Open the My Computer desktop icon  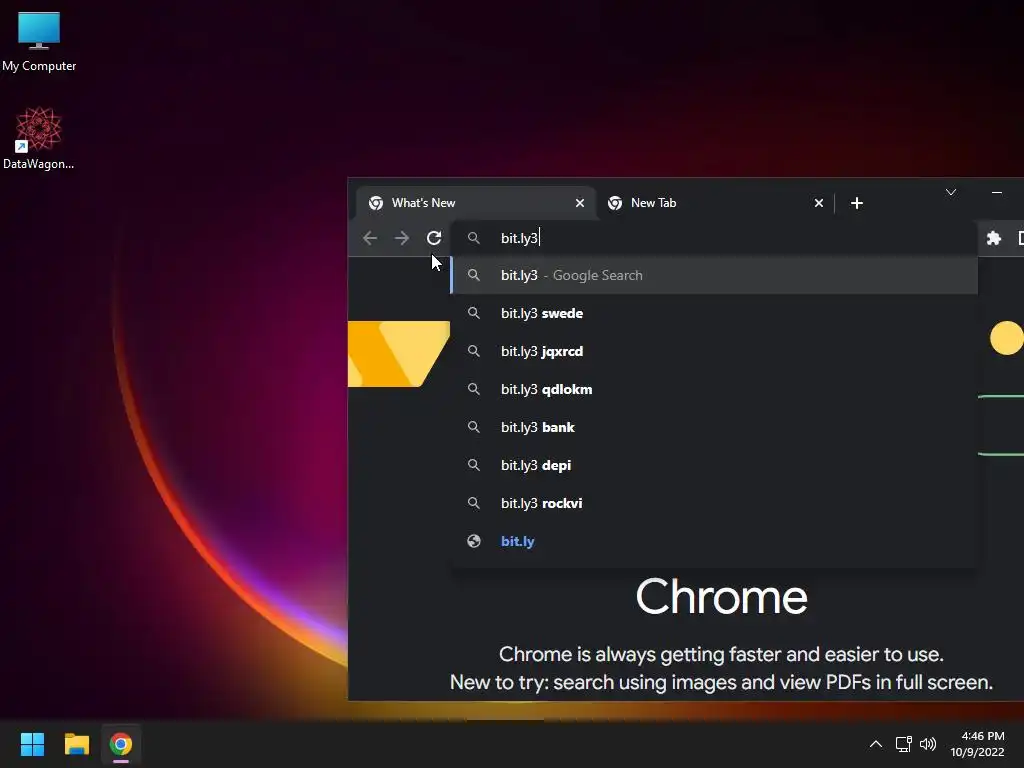[39, 41]
